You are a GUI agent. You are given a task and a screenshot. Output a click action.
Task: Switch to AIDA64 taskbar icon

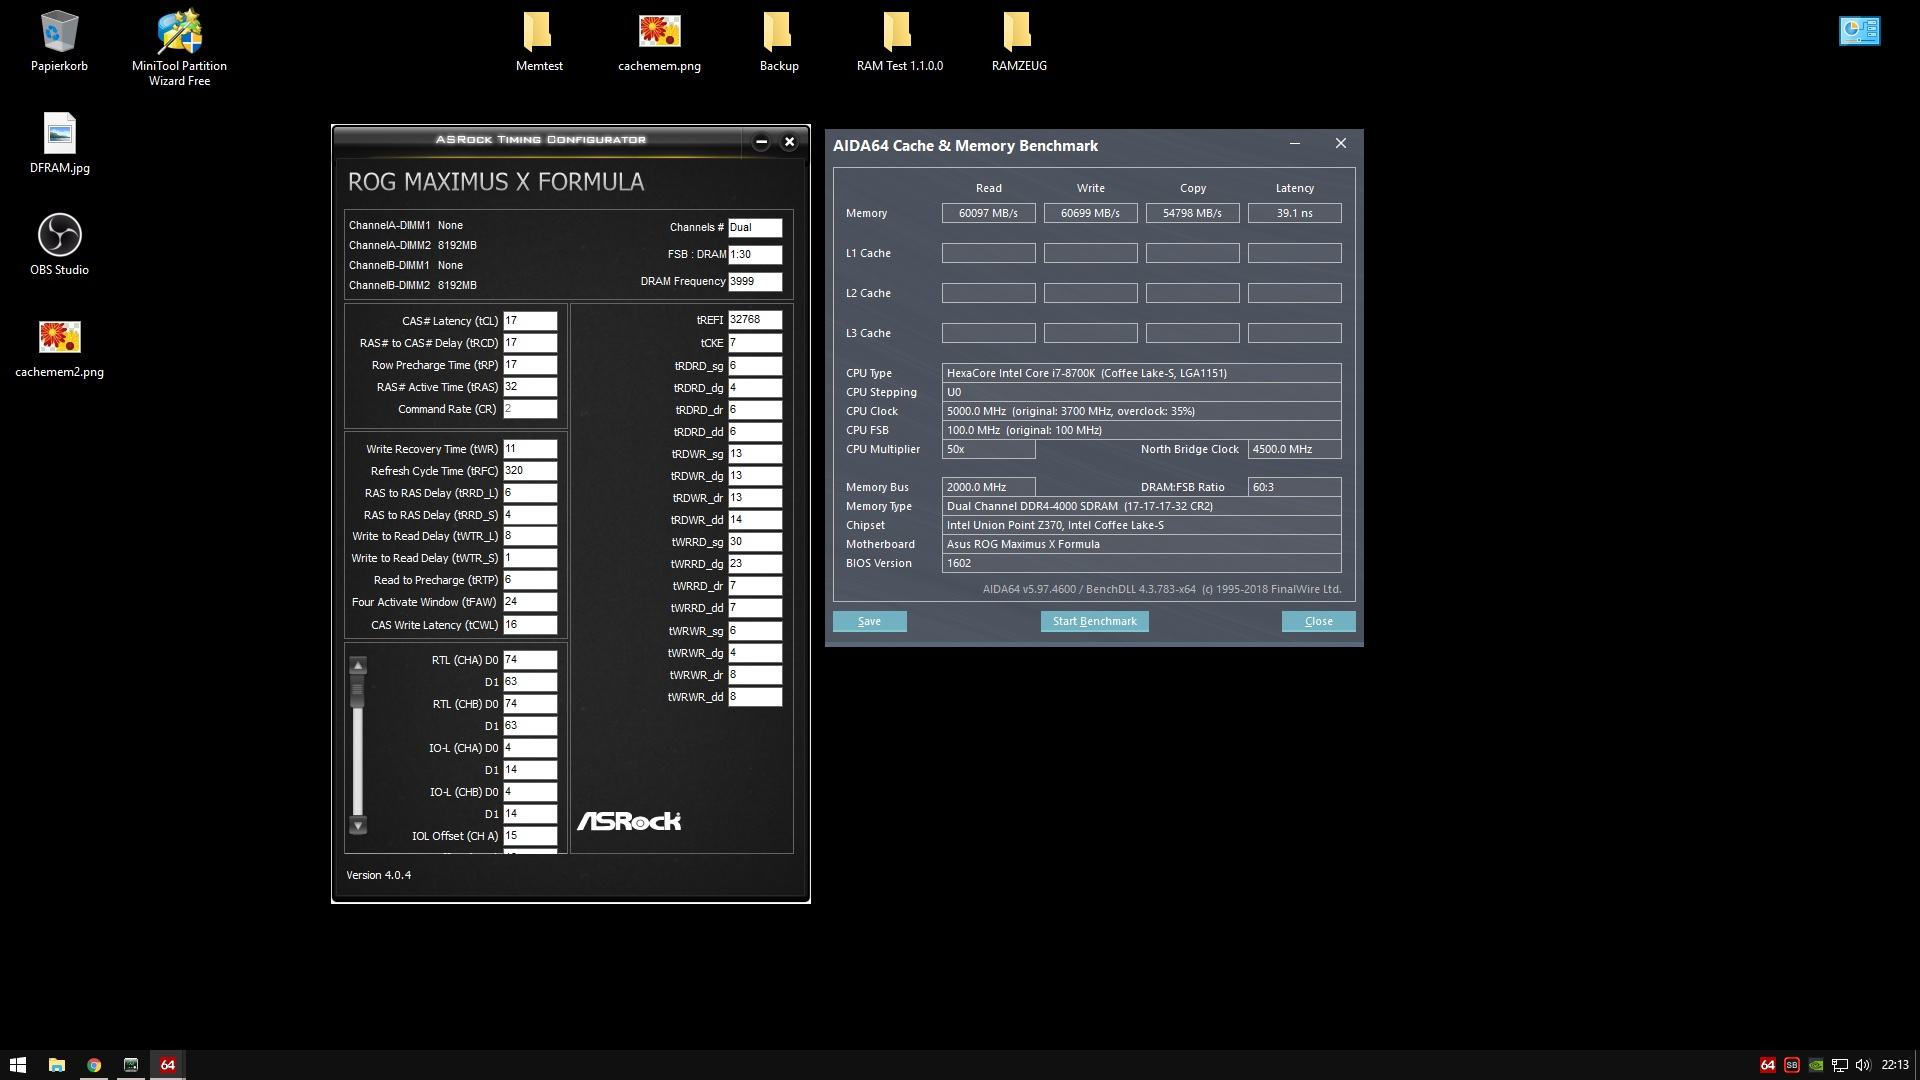pos(167,1065)
